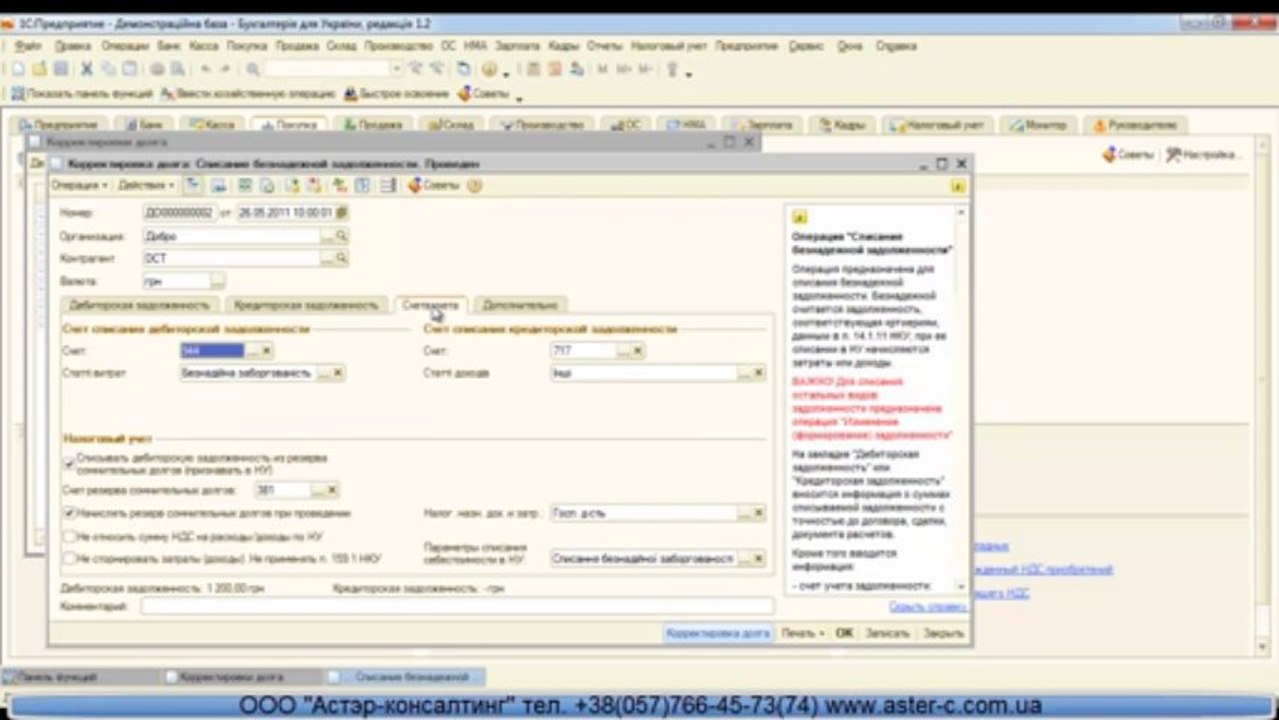
Task: Click the Print icon in main toolbar
Action: click(157, 69)
